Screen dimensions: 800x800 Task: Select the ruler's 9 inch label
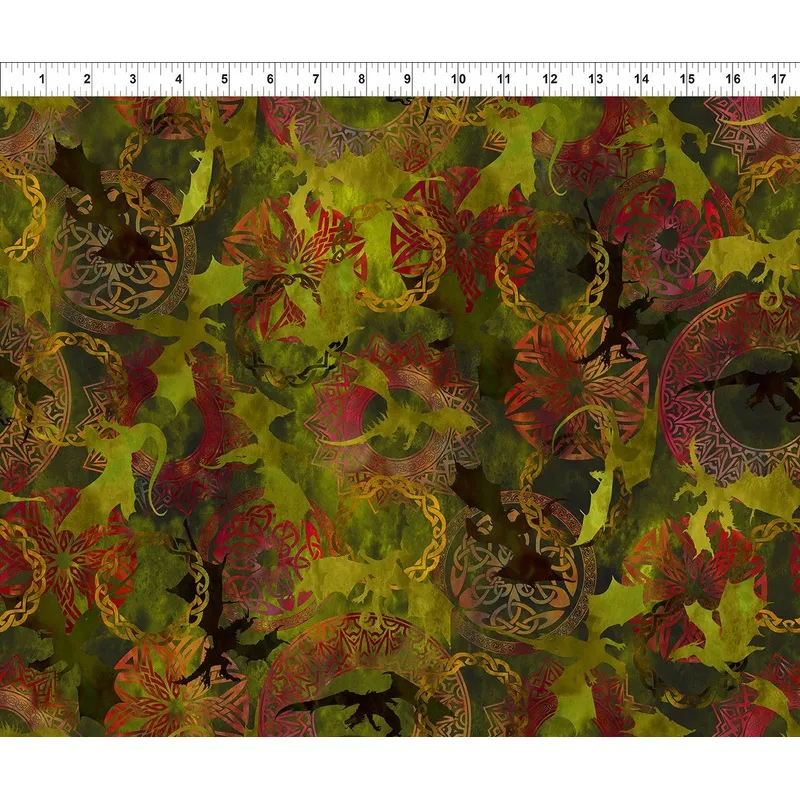click(407, 79)
